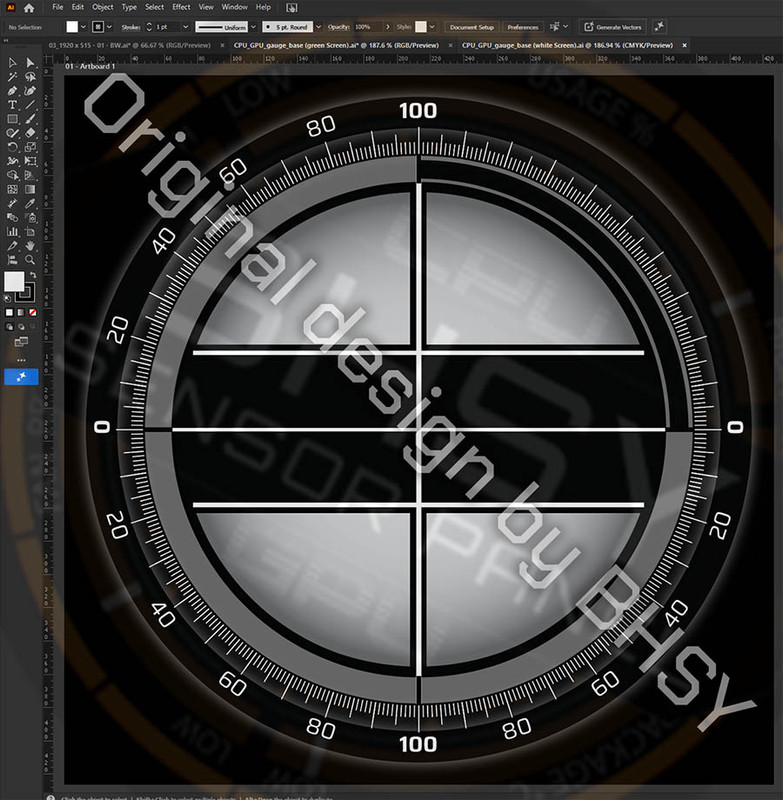Select the Pen tool
This screenshot has width=783, height=800.
[x=12, y=91]
